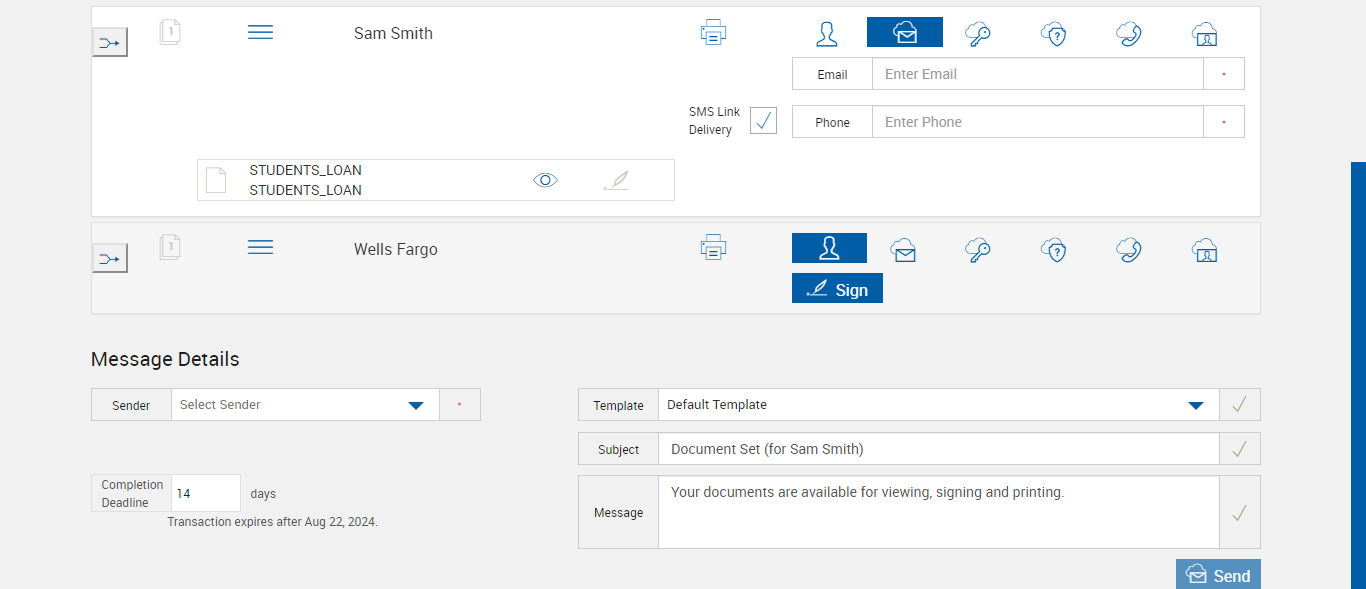Click the Enter Email input field

[x=1037, y=74]
